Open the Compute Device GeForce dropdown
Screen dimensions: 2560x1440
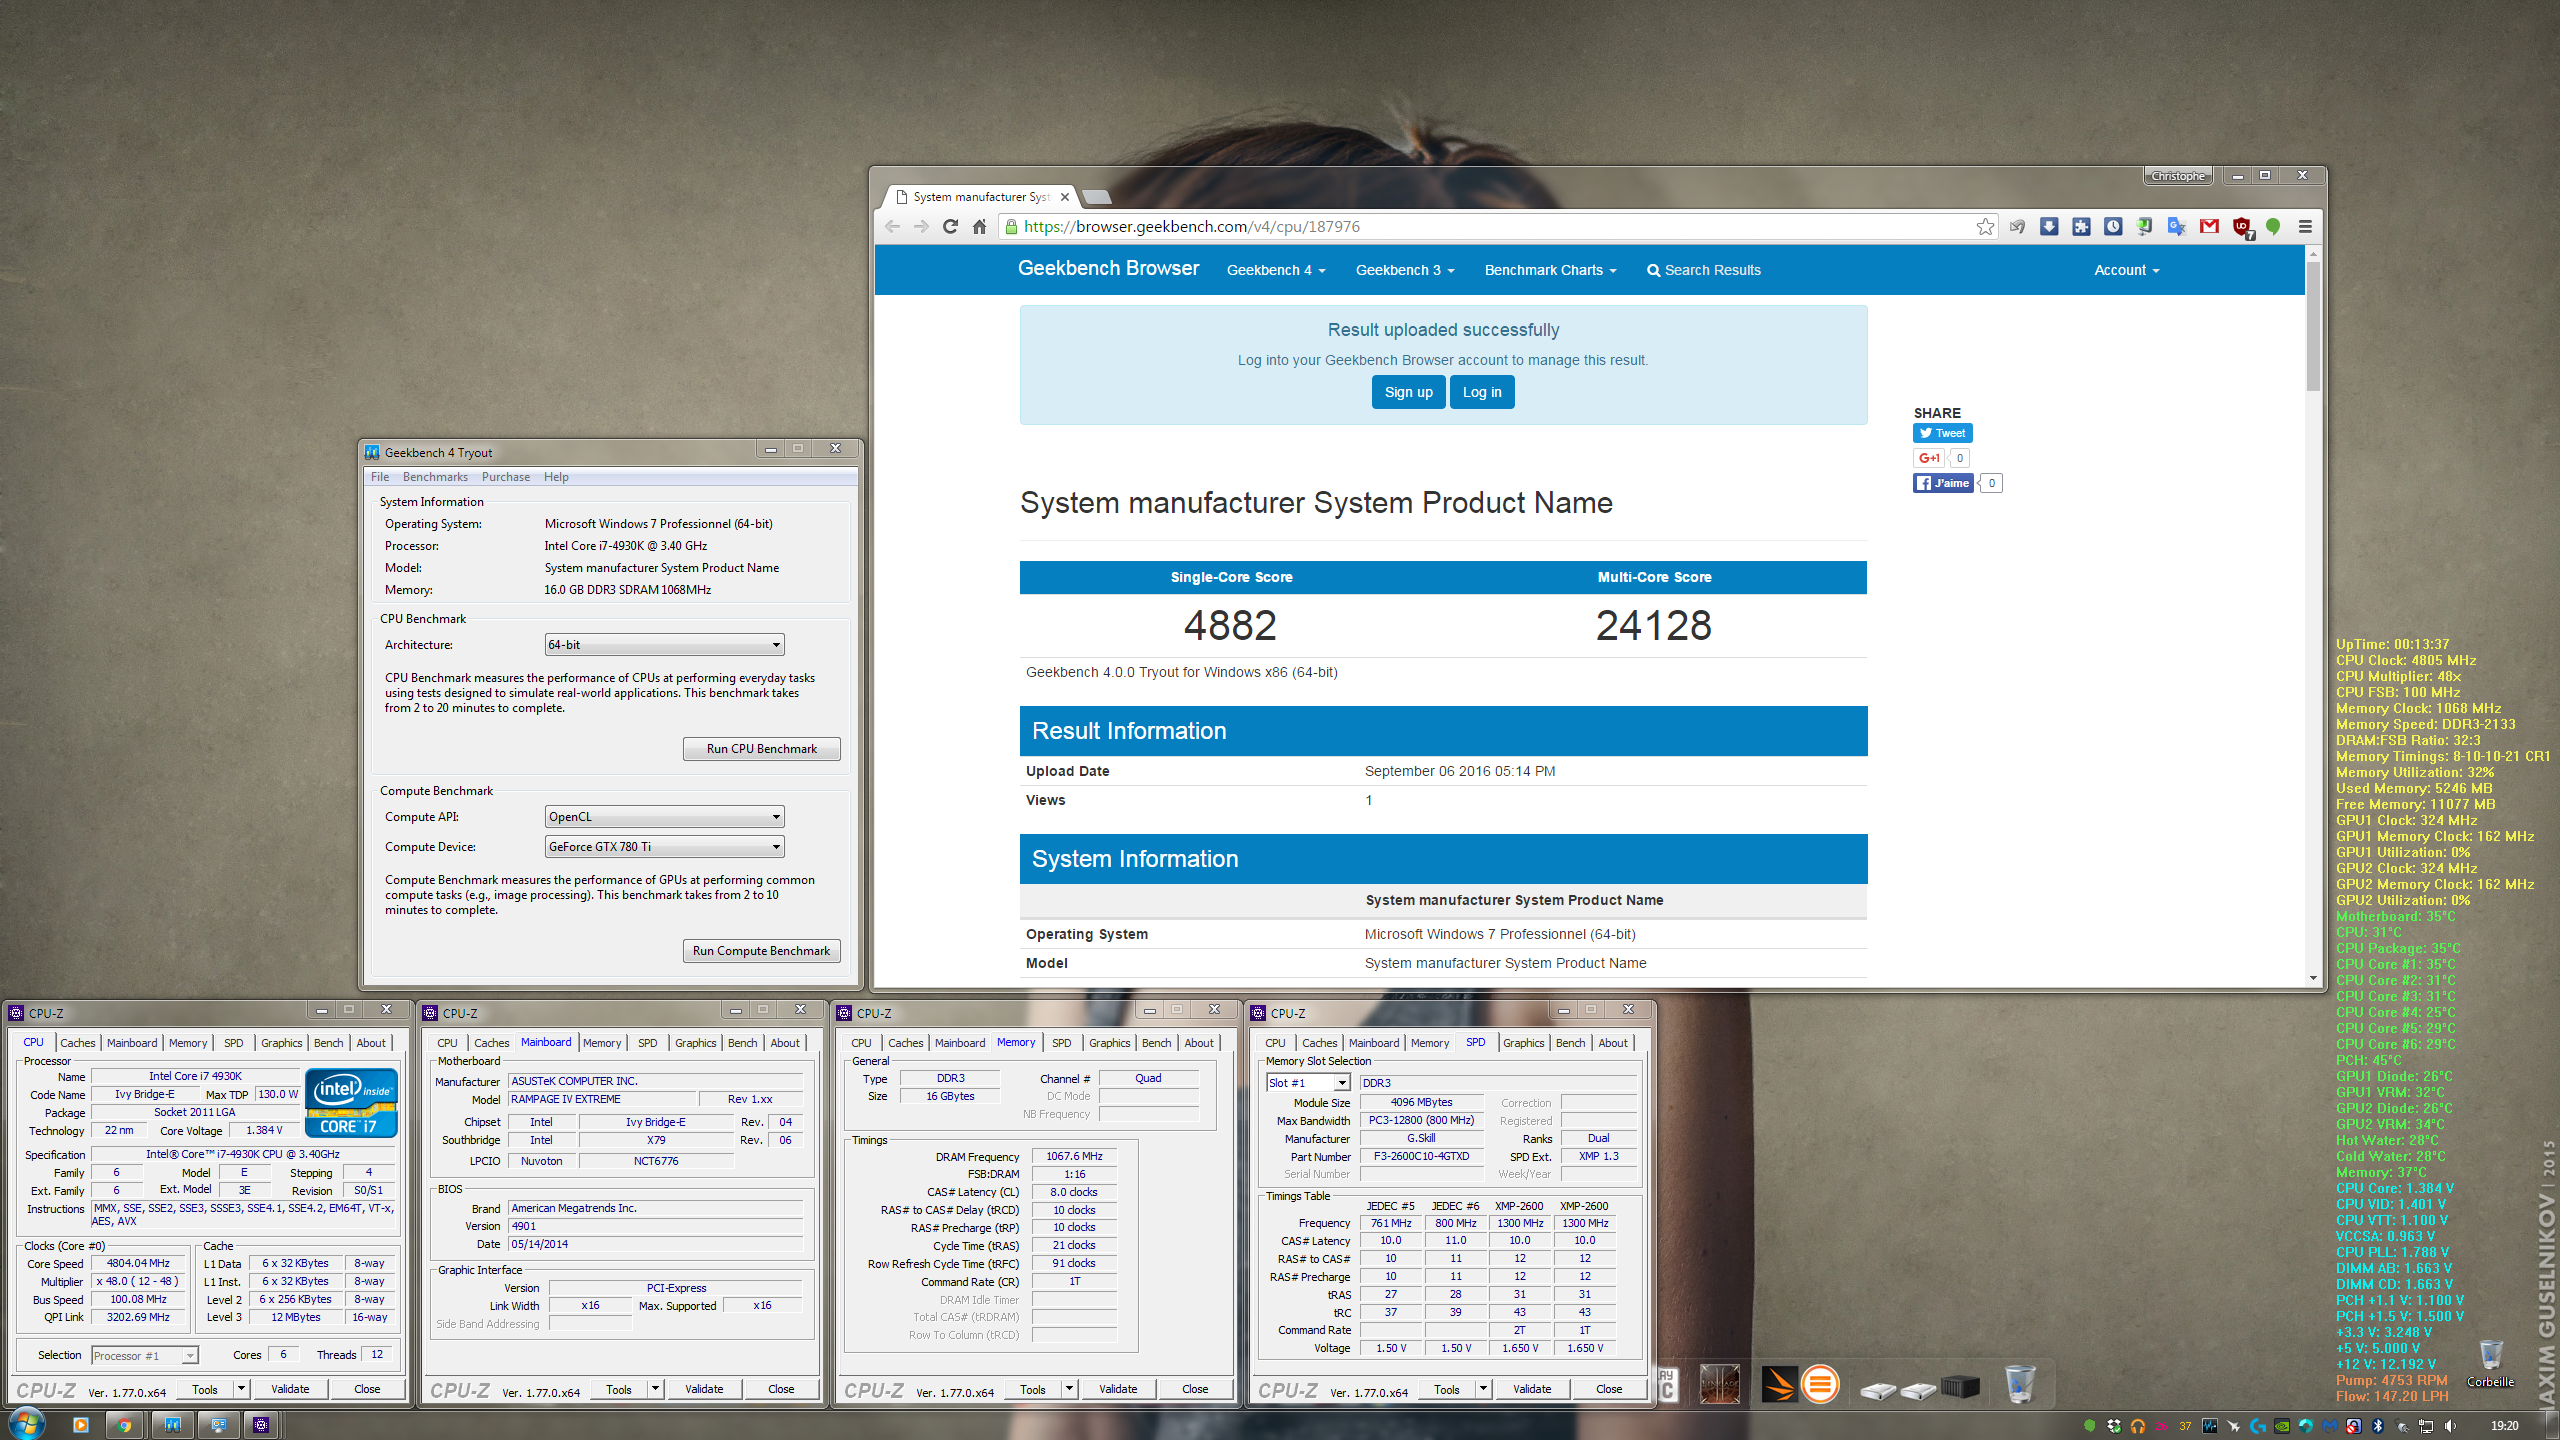click(x=664, y=847)
